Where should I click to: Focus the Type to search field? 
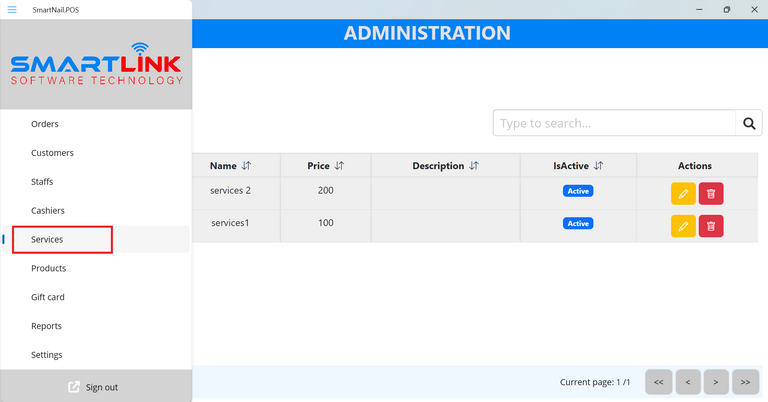tap(613, 123)
